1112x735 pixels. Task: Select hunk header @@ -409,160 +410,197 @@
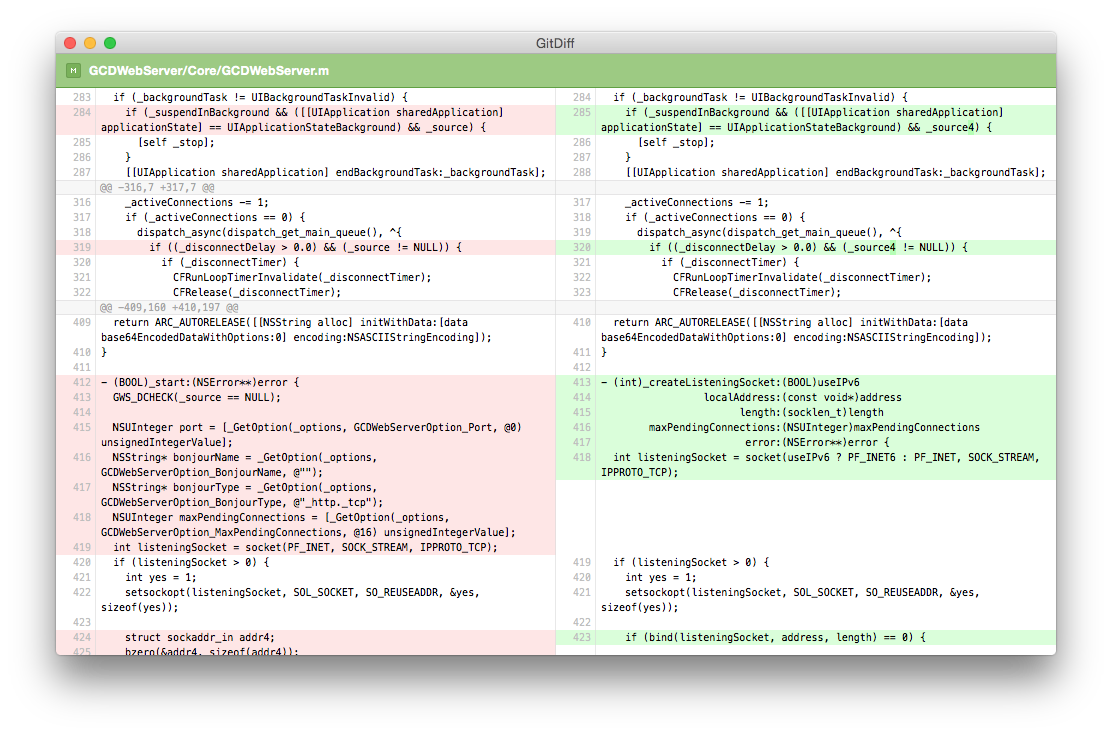click(168, 307)
